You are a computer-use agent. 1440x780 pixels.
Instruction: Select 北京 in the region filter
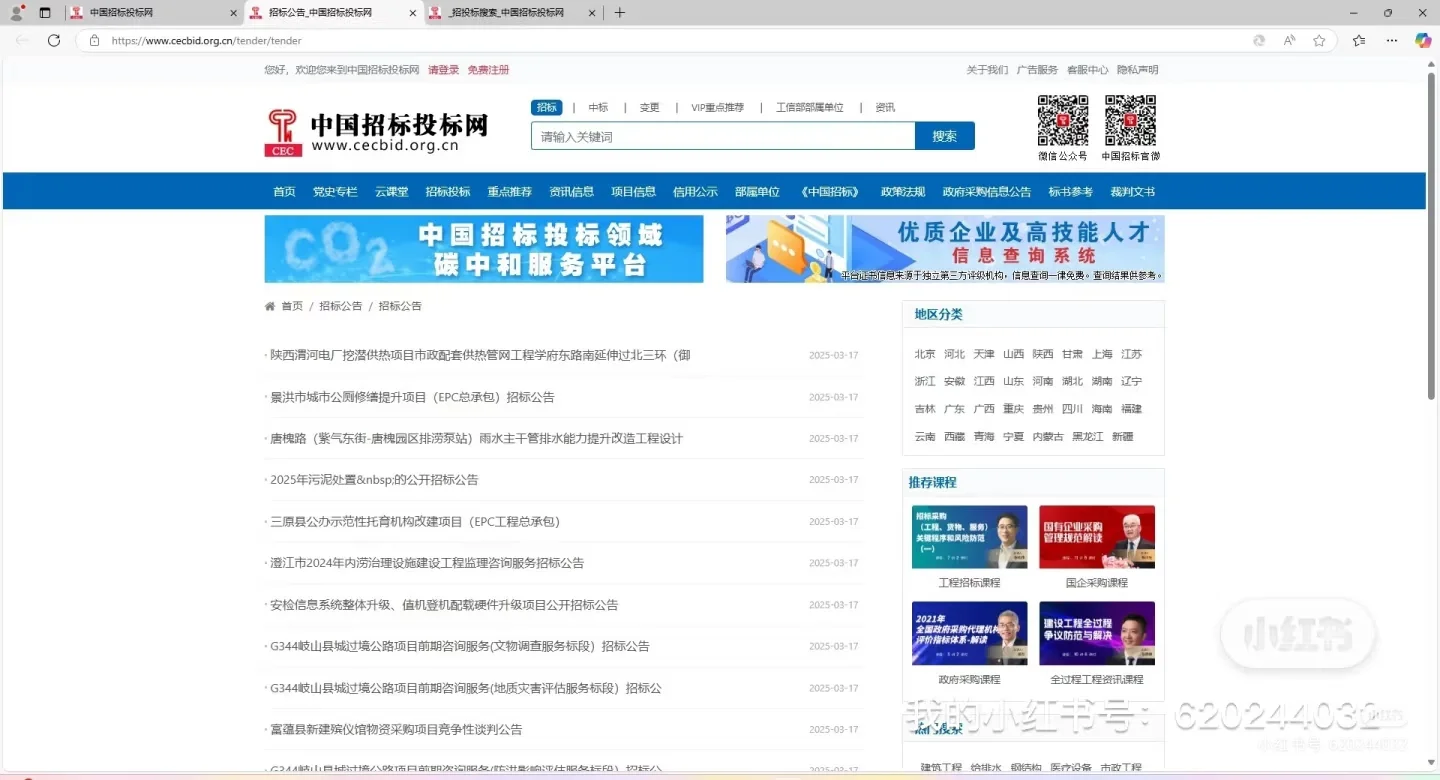(924, 353)
